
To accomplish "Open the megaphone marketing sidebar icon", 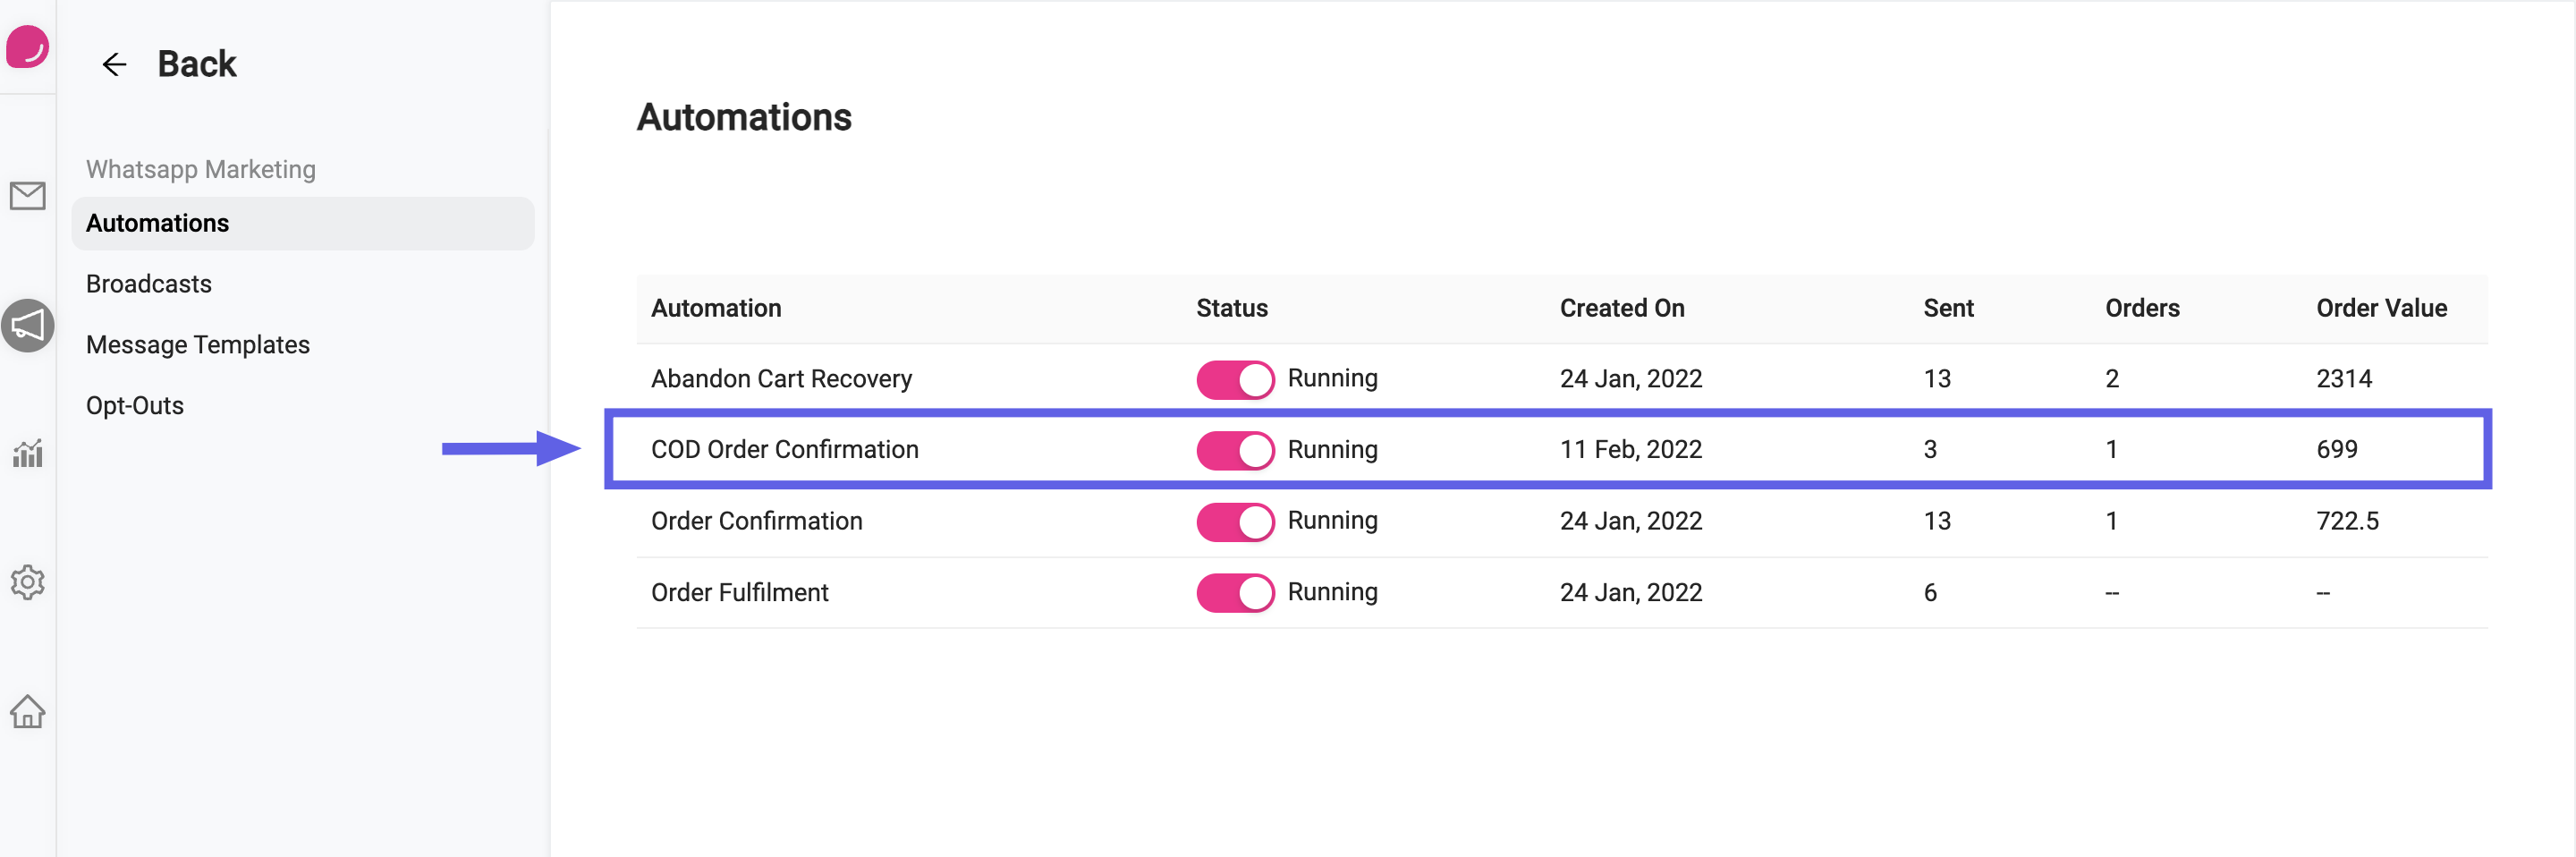I will pos(27,325).
